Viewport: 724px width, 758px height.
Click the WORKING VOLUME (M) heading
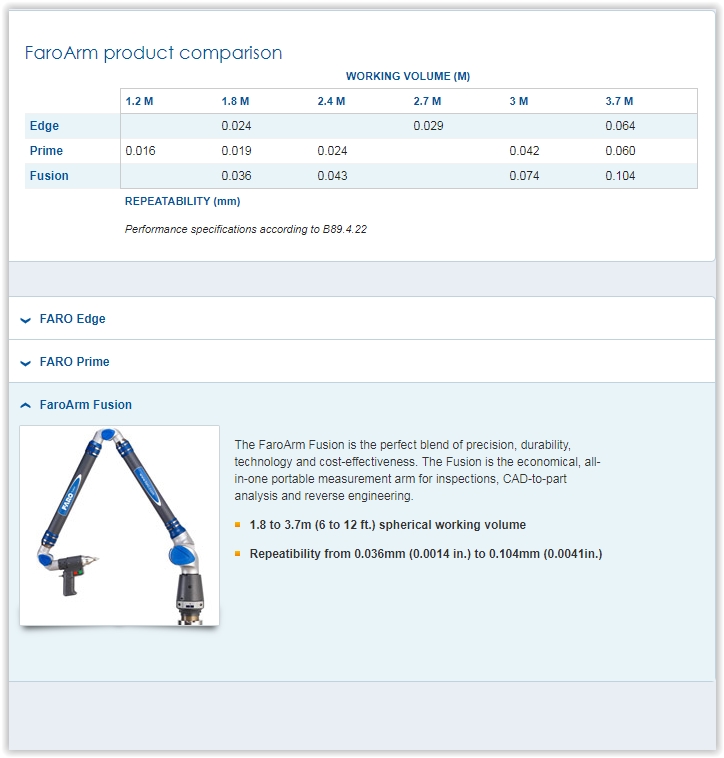pos(408,76)
